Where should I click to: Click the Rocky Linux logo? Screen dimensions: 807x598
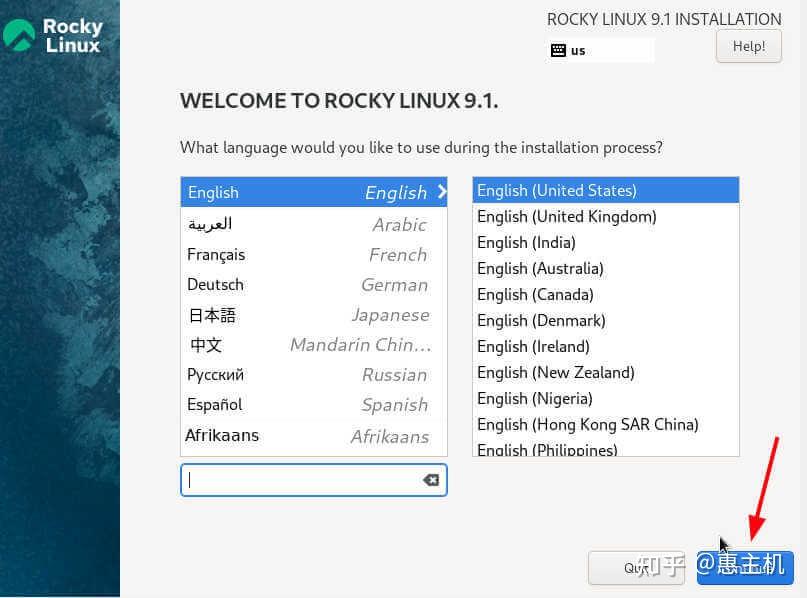click(55, 35)
